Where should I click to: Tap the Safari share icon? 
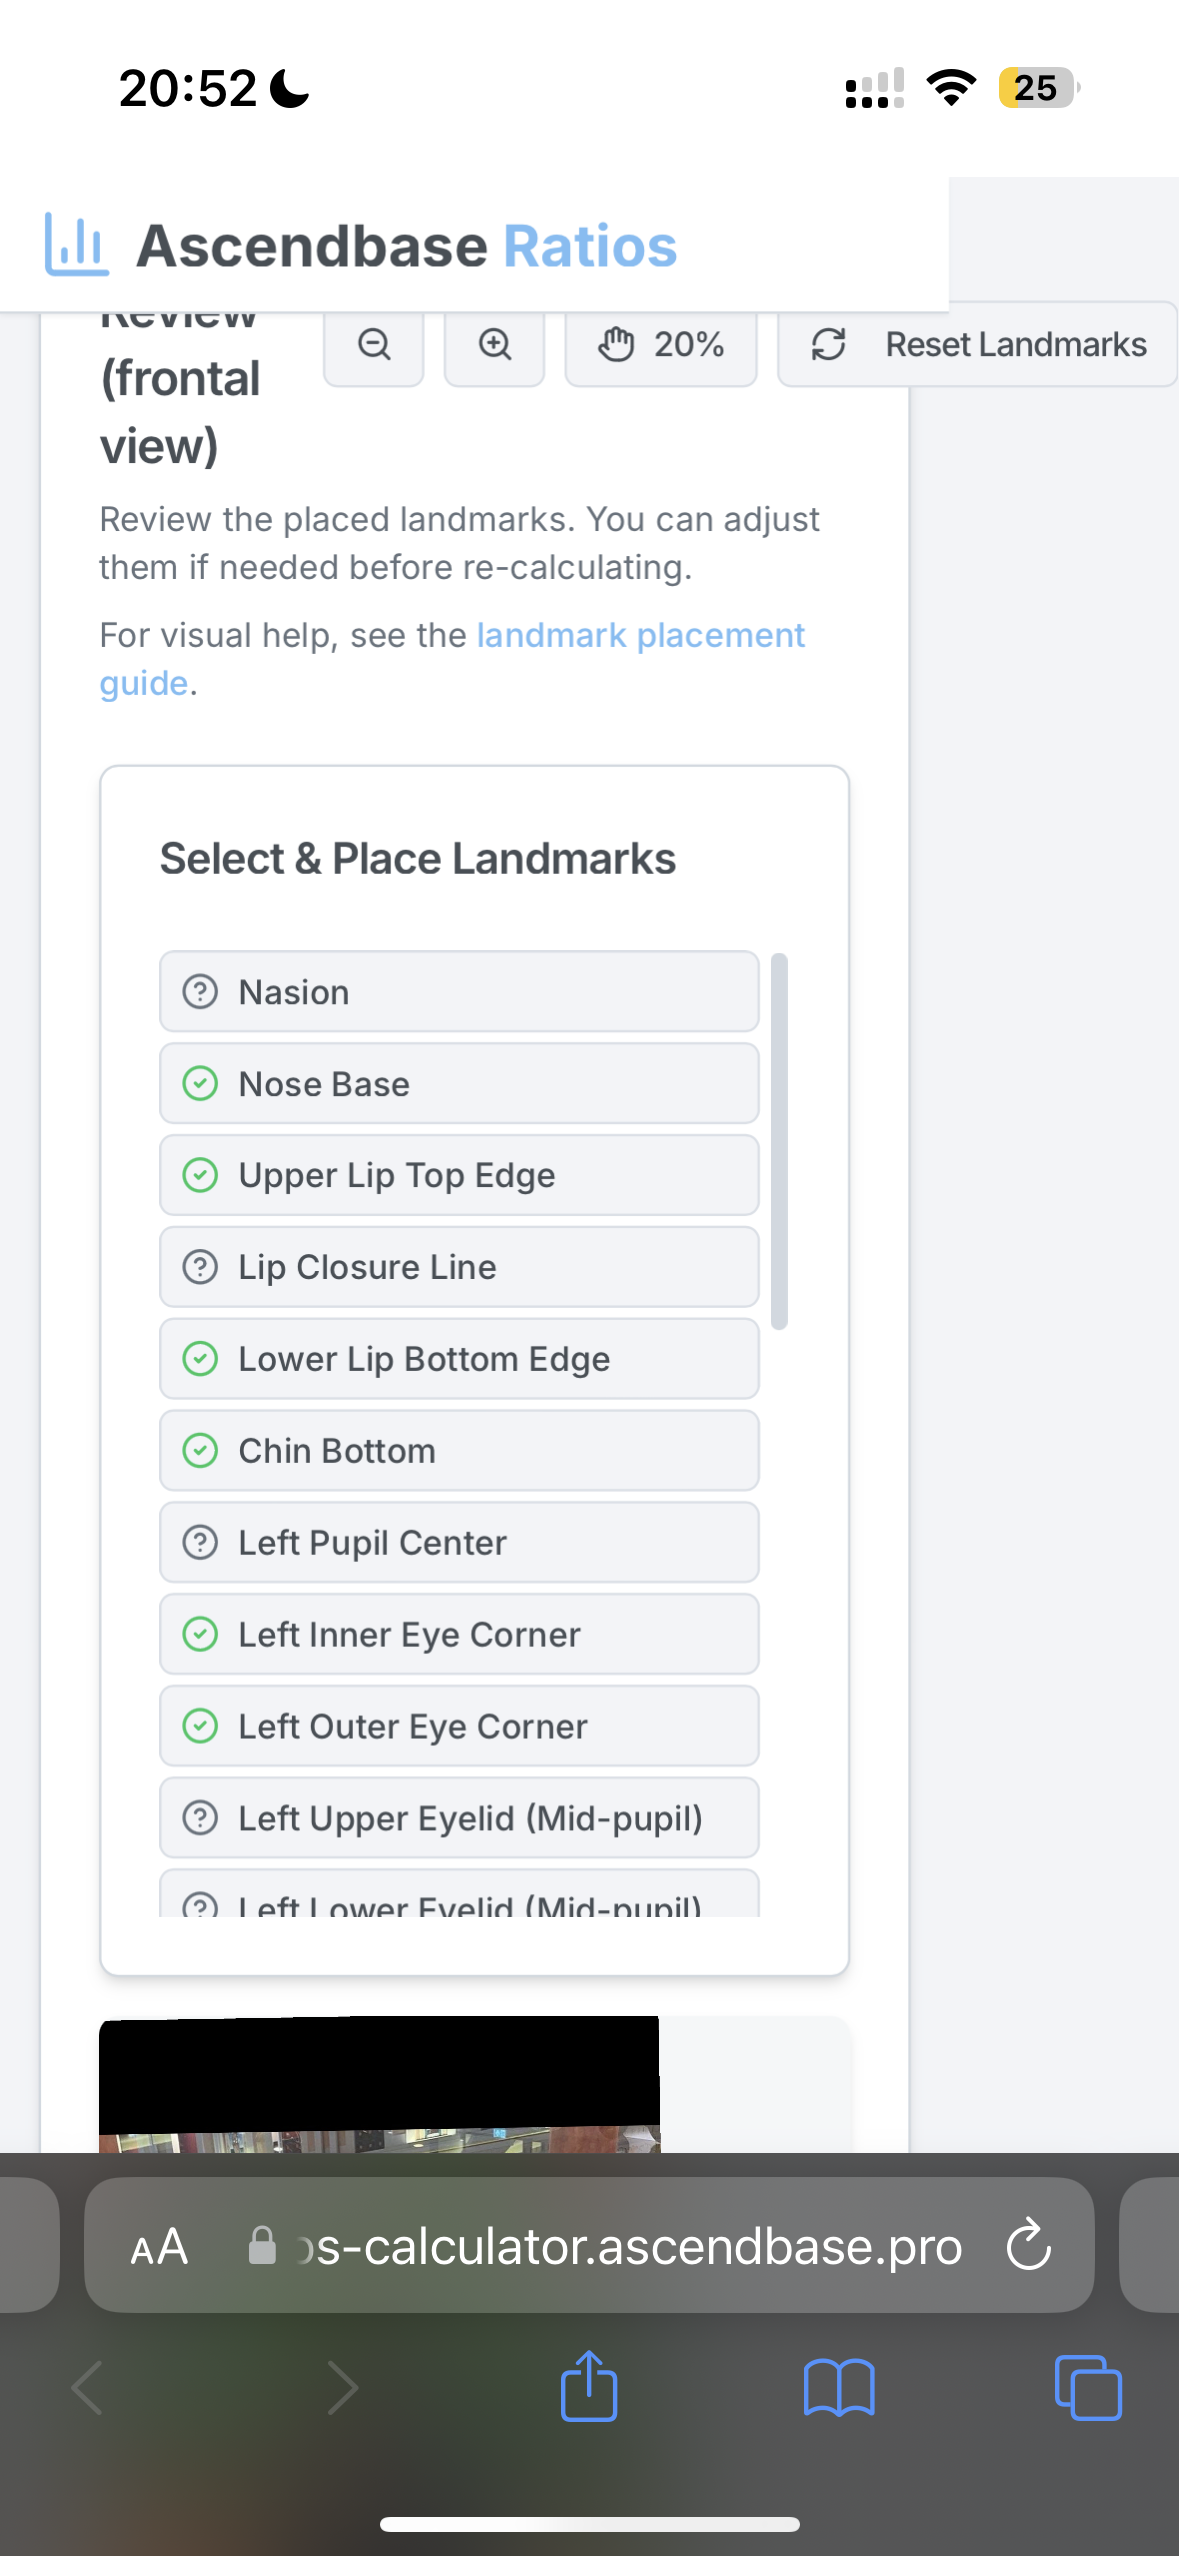(x=589, y=2386)
